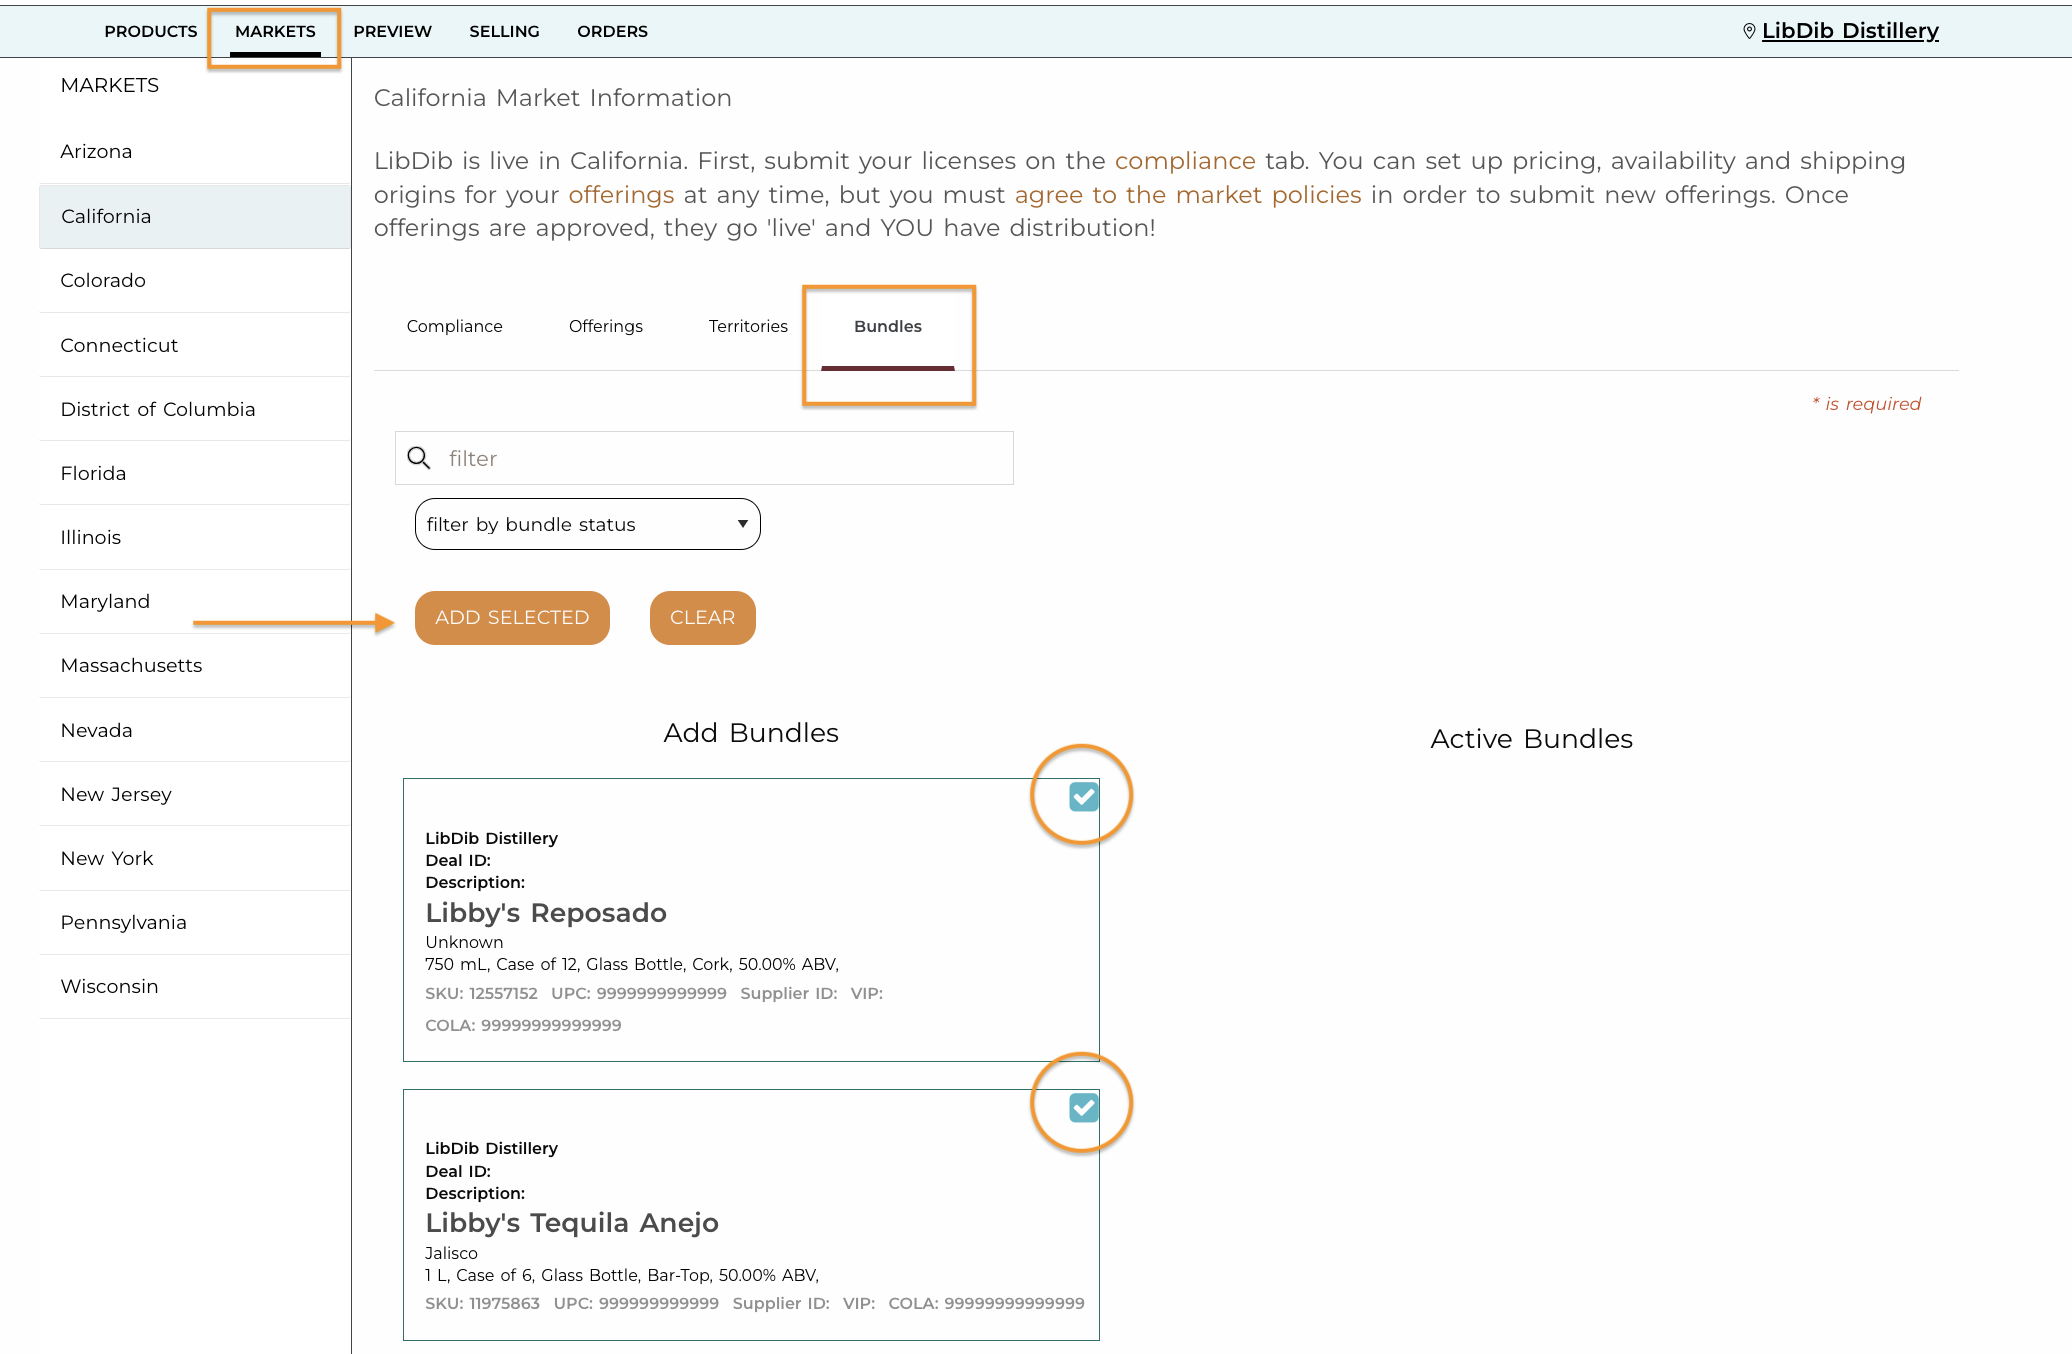Click the ADD SELECTED button
This screenshot has width=2072, height=1354.
512,618
